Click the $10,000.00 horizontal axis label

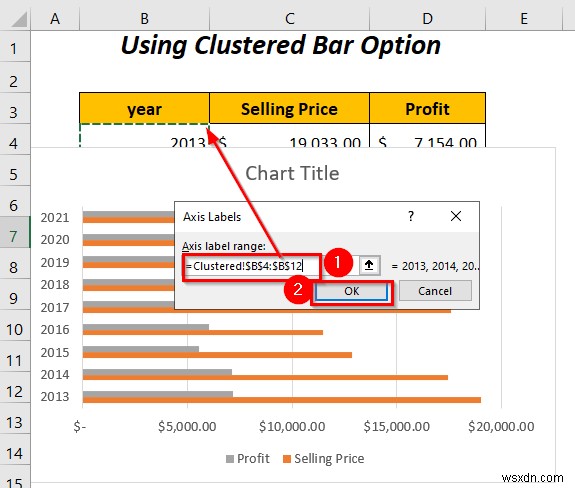coord(292,427)
